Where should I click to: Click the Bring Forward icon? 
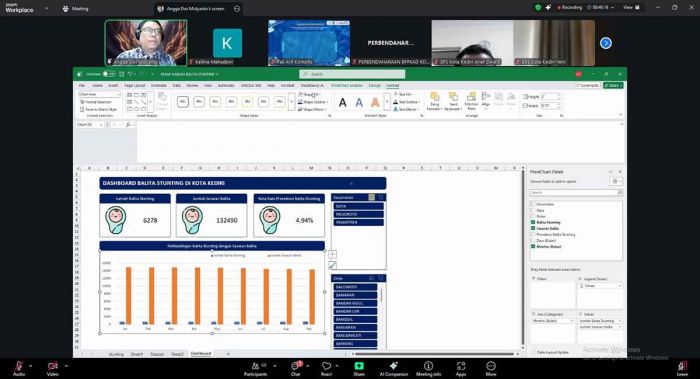[x=434, y=96]
